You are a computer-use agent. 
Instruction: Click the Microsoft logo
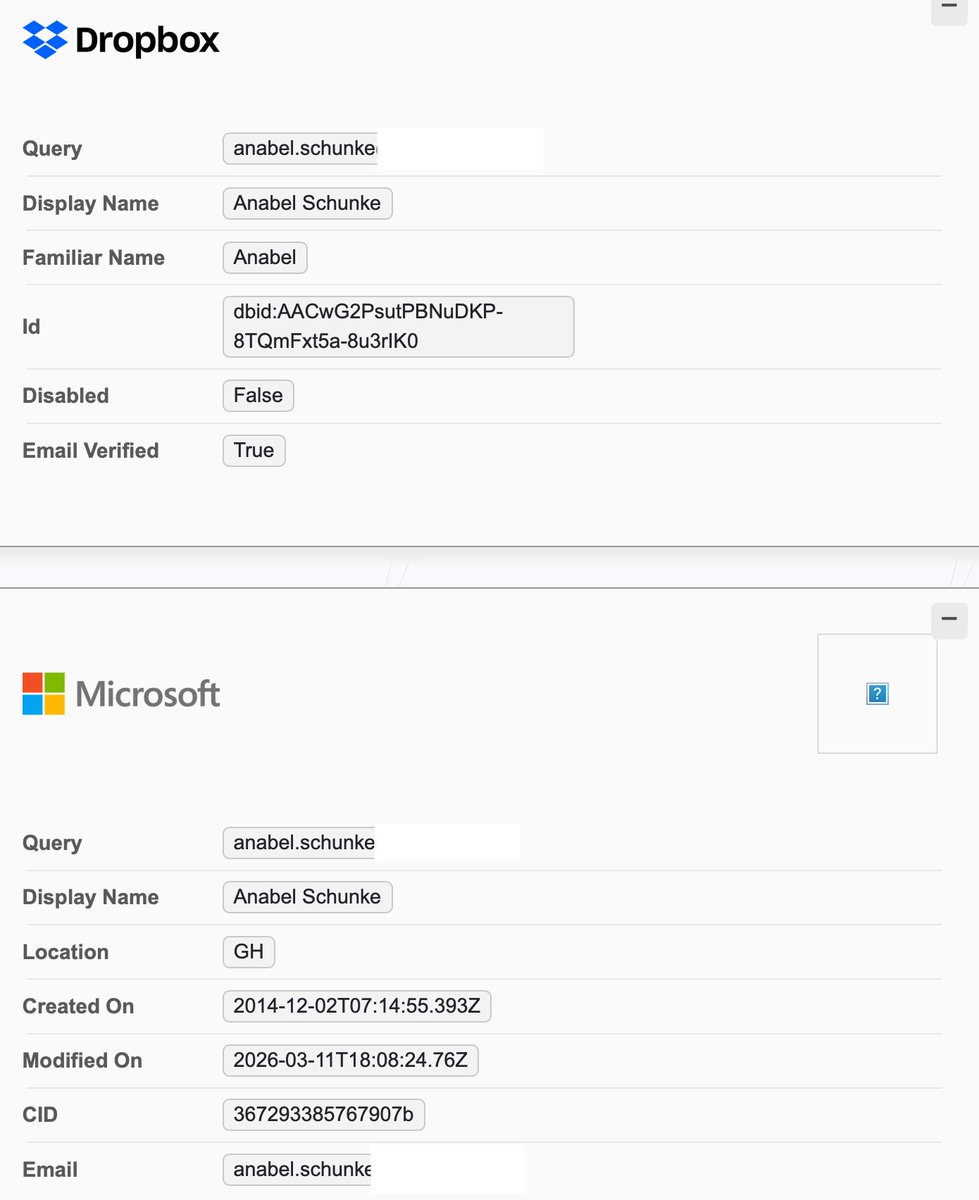pos(121,693)
